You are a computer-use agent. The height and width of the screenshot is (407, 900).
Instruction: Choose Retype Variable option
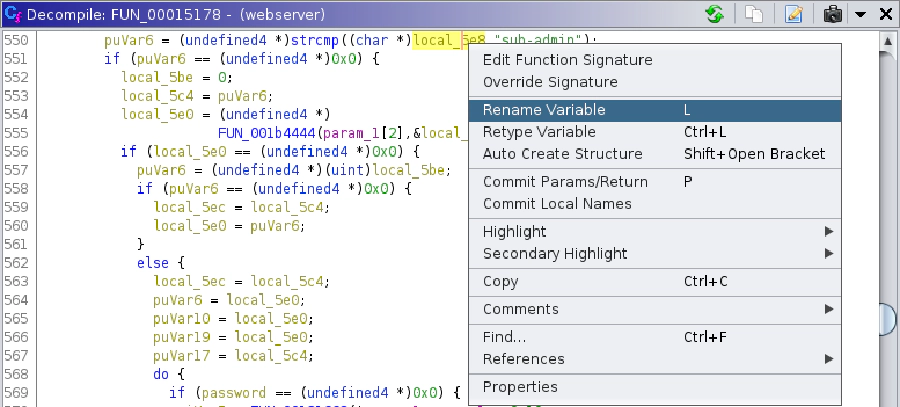pyautogui.click(x=655, y=132)
